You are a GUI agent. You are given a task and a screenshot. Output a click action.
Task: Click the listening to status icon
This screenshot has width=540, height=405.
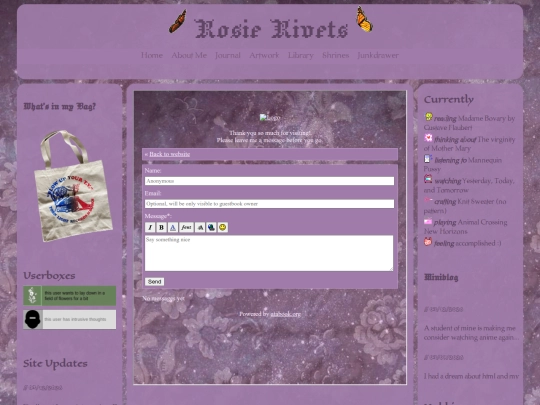pos(428,159)
